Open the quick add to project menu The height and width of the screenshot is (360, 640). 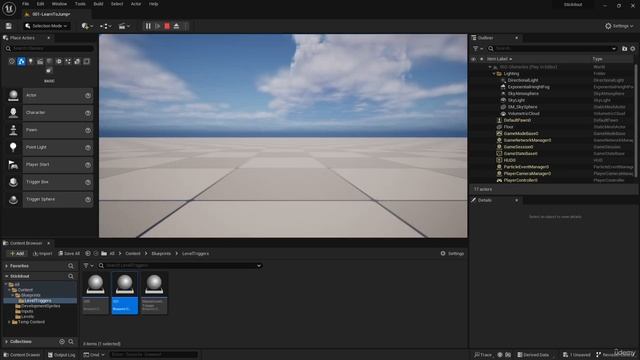87,26
